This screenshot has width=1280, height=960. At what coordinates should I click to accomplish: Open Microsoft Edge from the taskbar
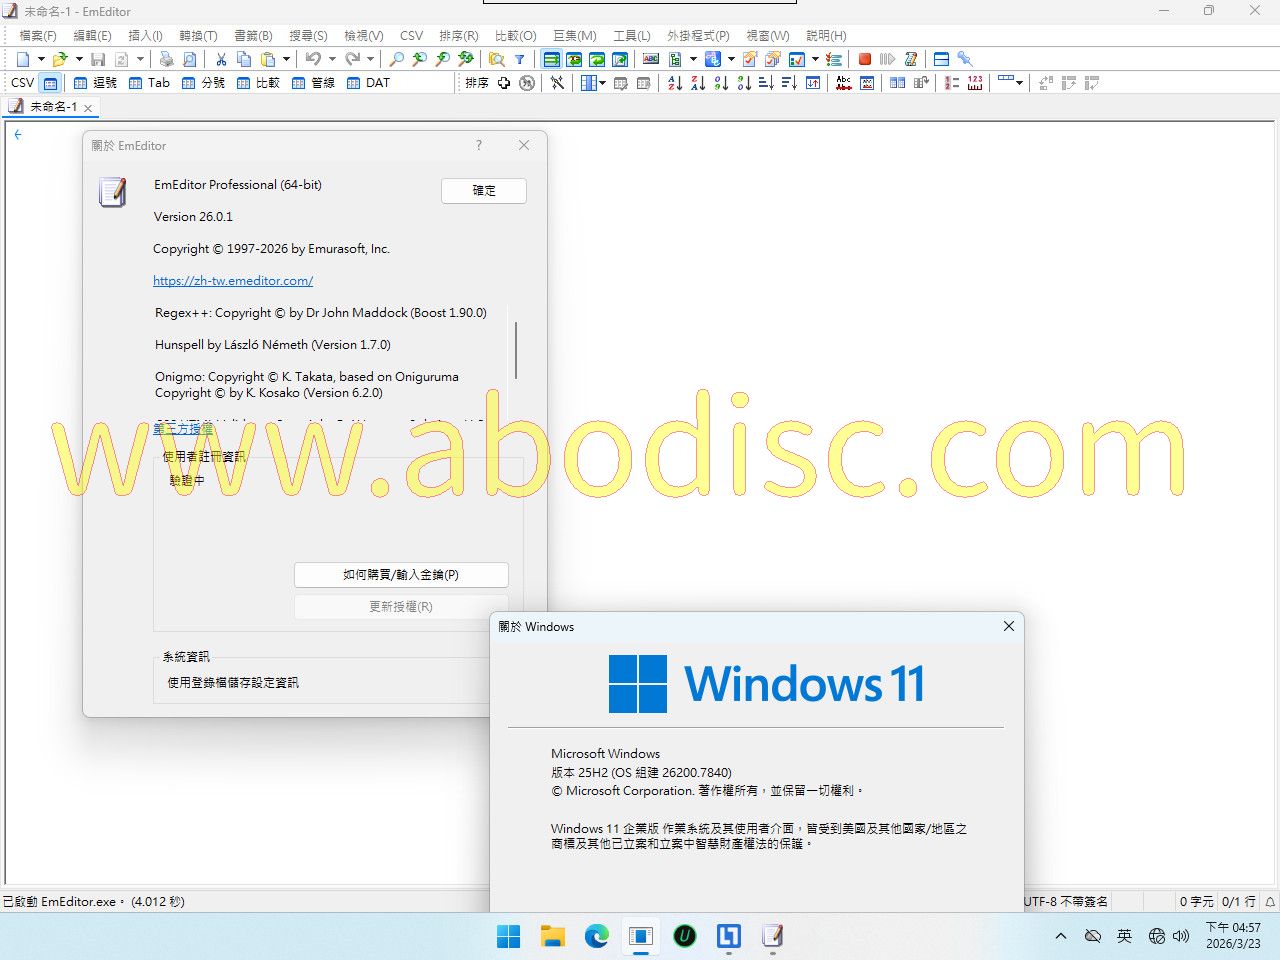[597, 936]
